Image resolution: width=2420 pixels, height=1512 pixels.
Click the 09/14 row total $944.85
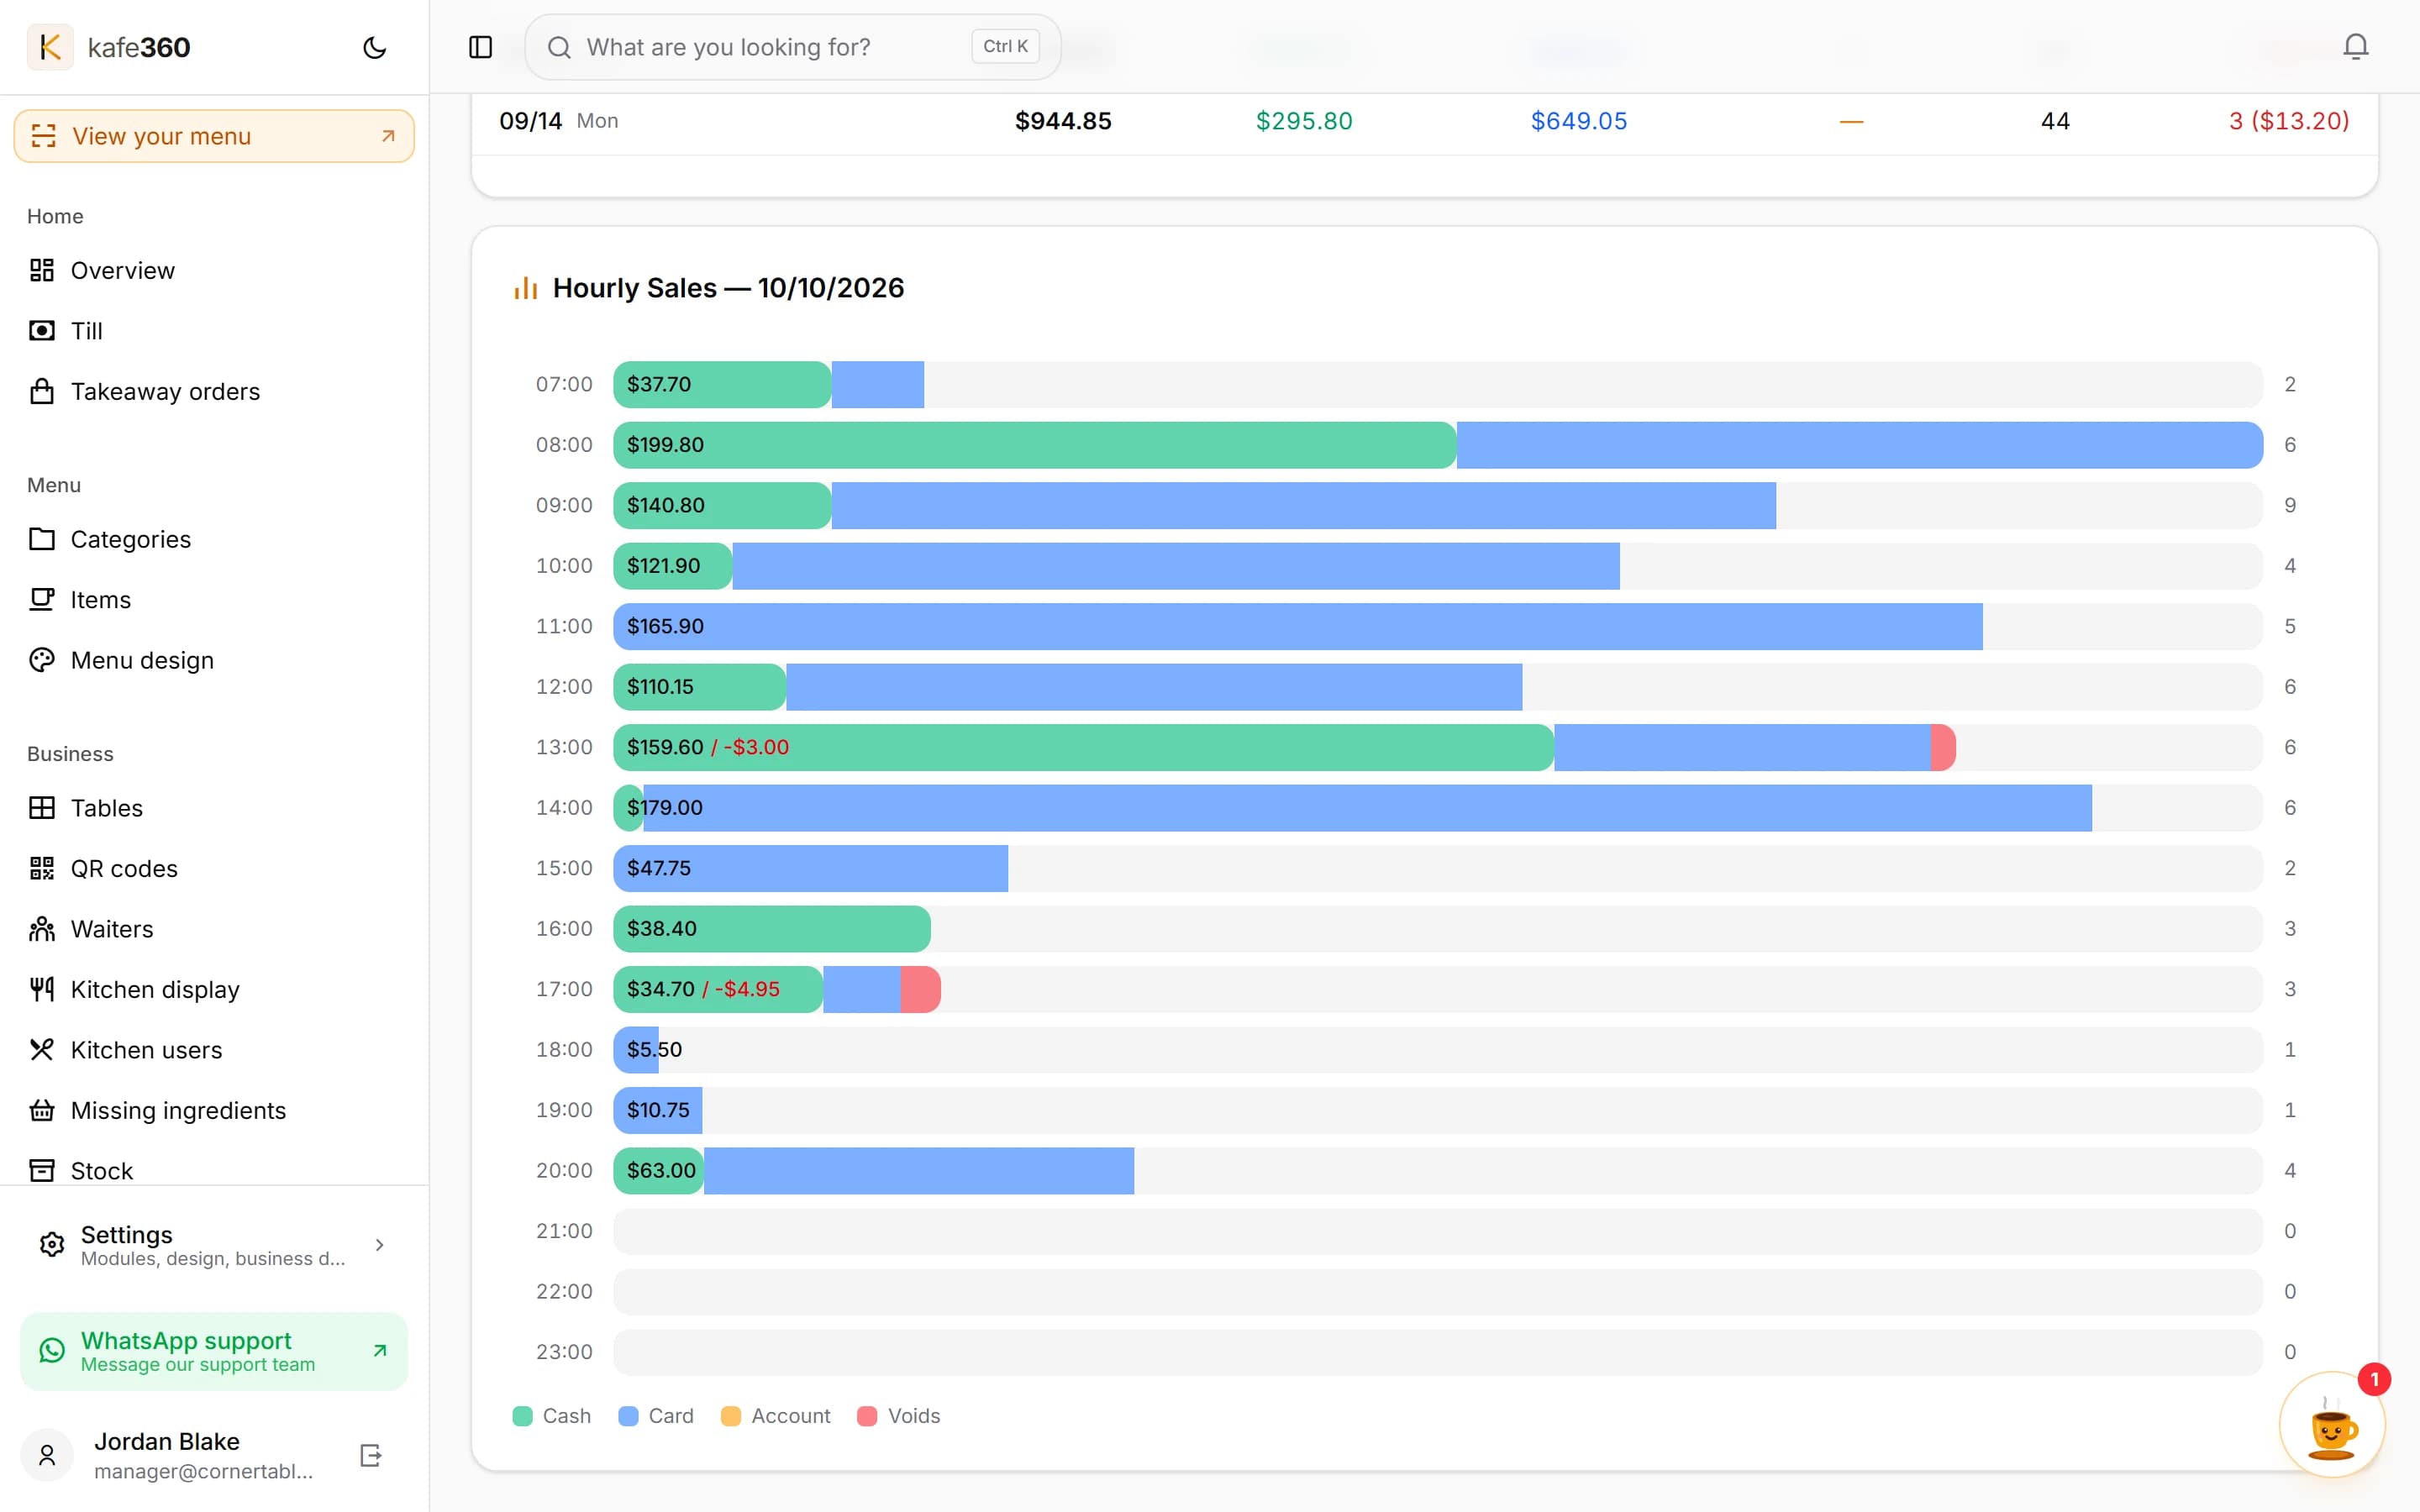pos(1063,121)
